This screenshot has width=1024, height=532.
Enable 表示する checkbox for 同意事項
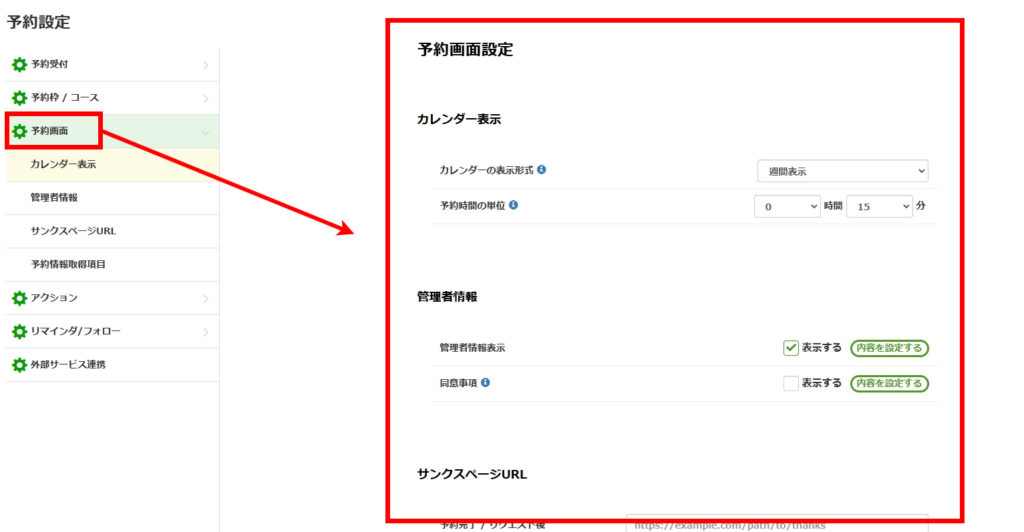coord(791,383)
